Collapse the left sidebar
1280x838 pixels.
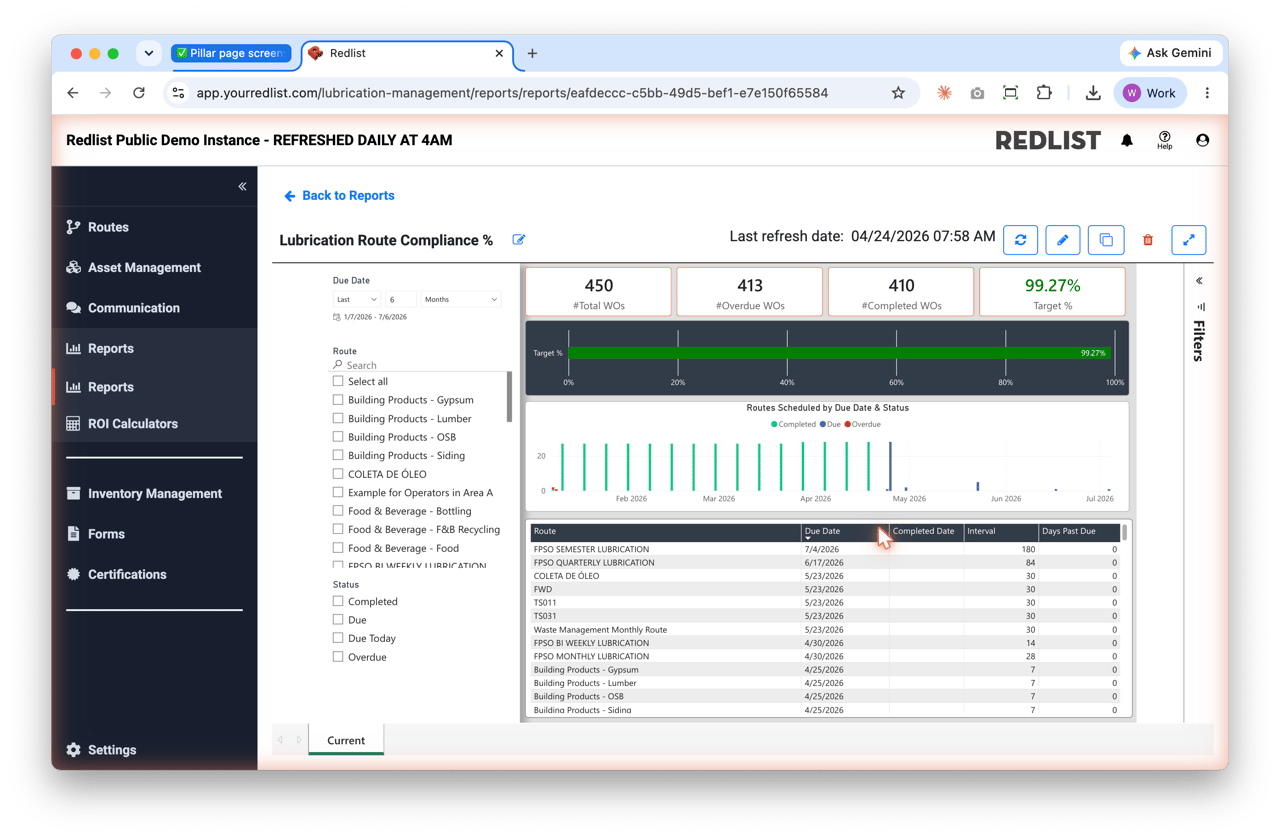pyautogui.click(x=242, y=187)
